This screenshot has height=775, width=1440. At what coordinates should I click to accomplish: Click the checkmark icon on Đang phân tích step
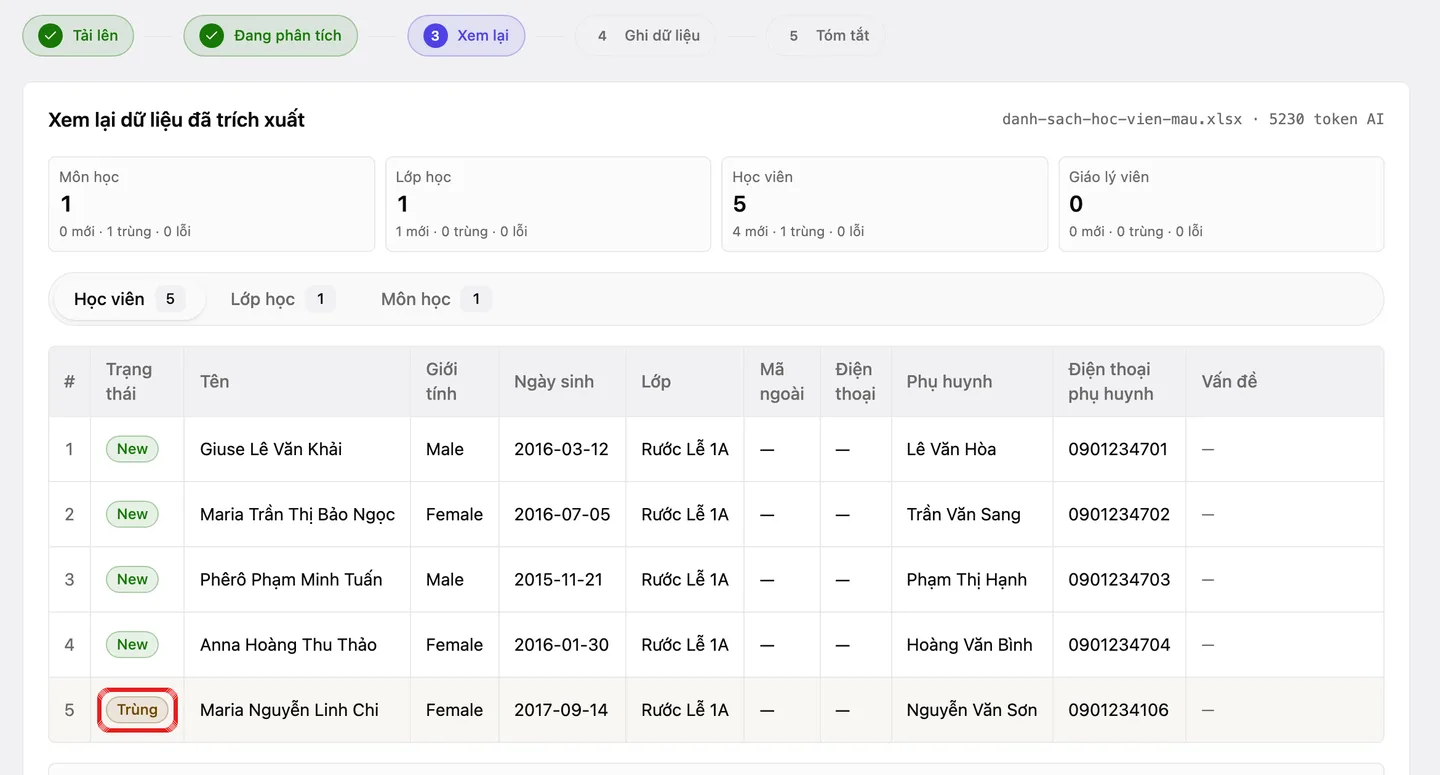[211, 36]
